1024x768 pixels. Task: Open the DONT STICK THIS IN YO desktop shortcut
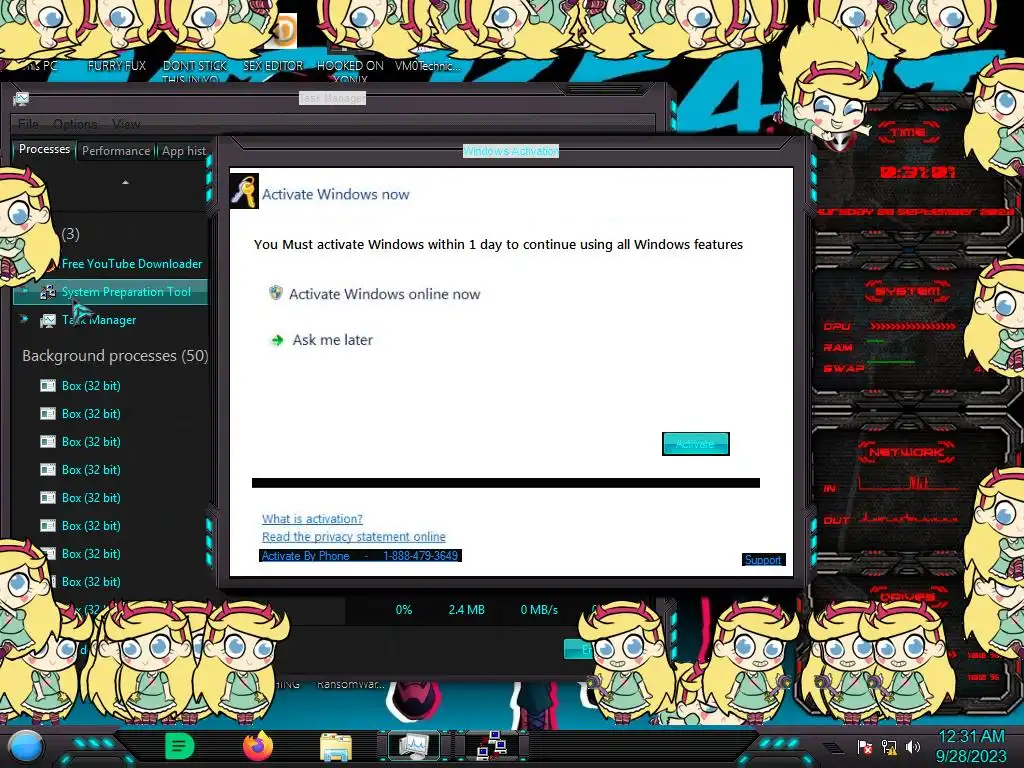195,70
